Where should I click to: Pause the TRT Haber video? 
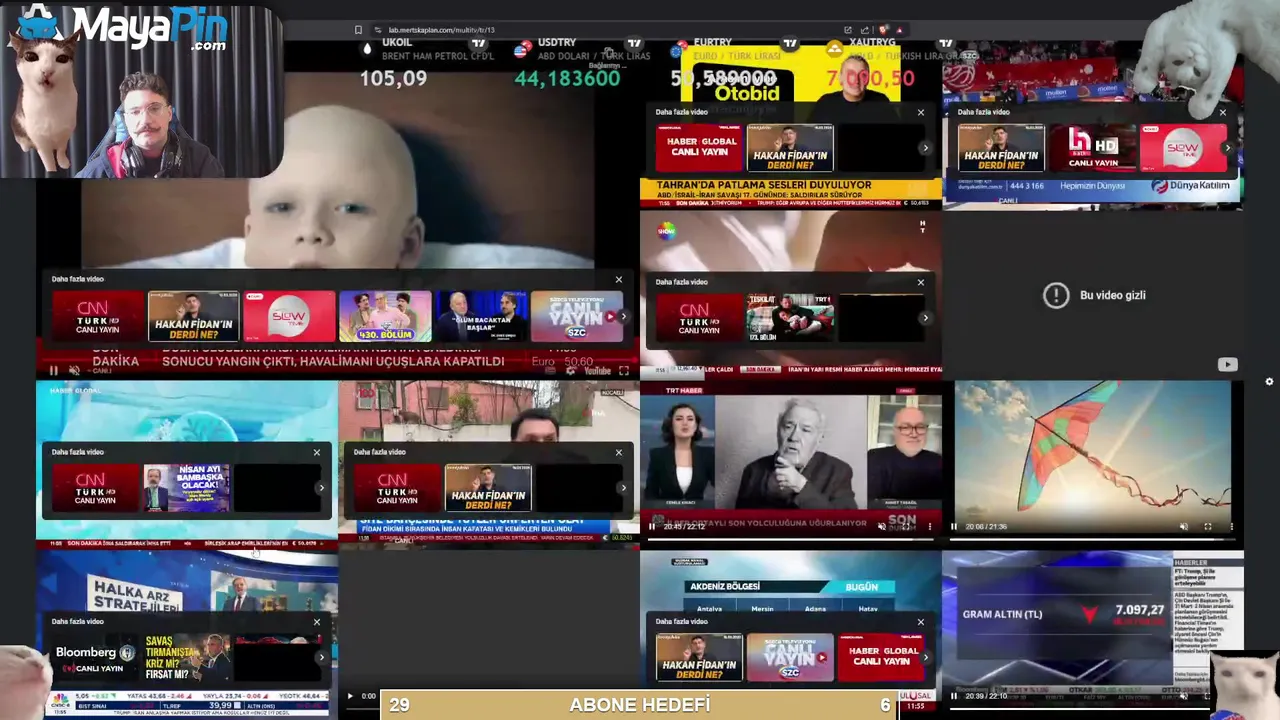(652, 526)
